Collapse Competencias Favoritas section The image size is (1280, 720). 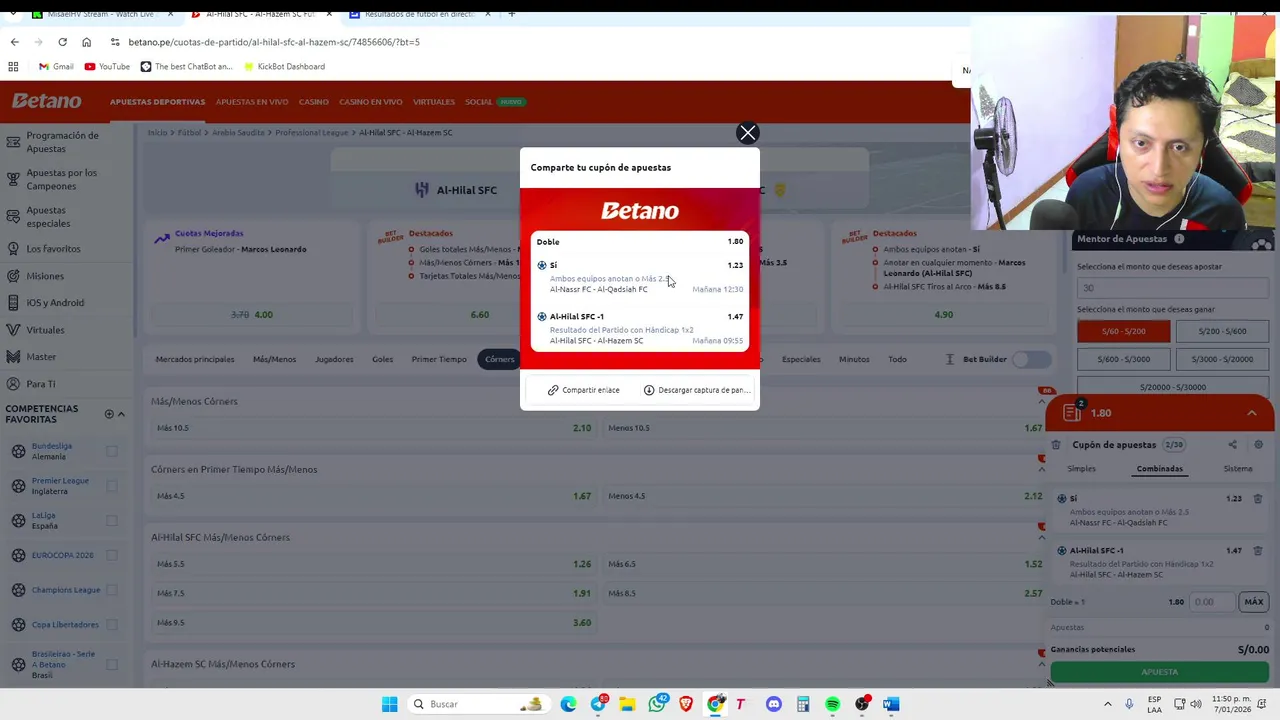pos(121,414)
